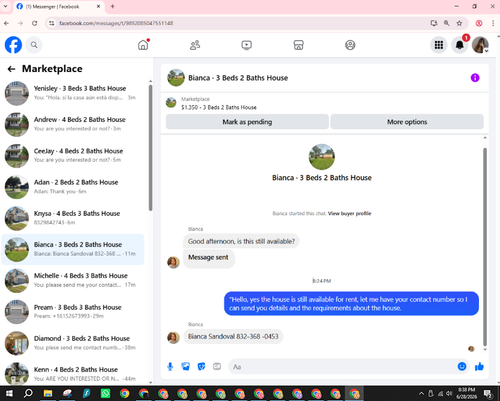Go back with the browser back arrow
The height and width of the screenshot is (401, 500).
(6, 23)
